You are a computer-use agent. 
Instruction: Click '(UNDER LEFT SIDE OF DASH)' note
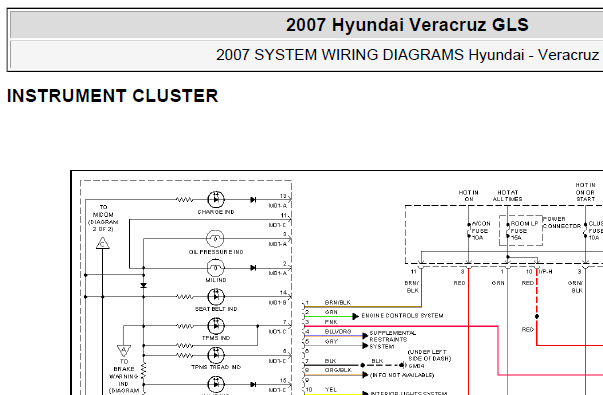tap(429, 355)
